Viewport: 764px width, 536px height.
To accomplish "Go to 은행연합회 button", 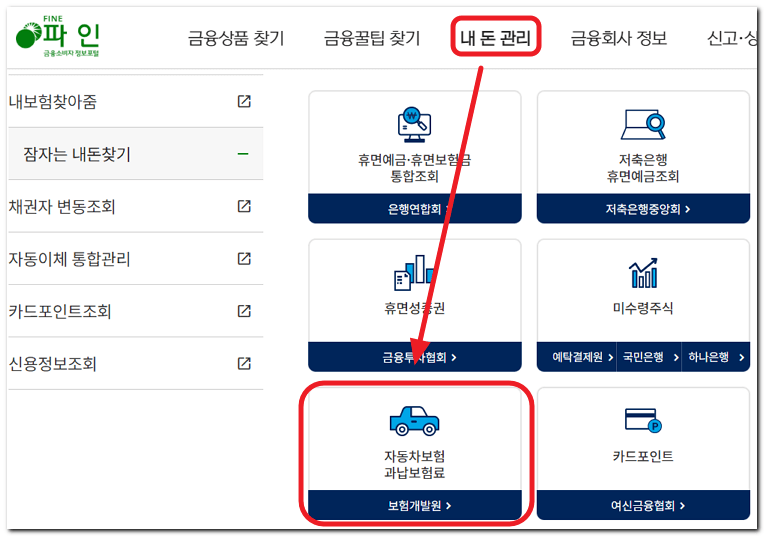I will pos(415,209).
